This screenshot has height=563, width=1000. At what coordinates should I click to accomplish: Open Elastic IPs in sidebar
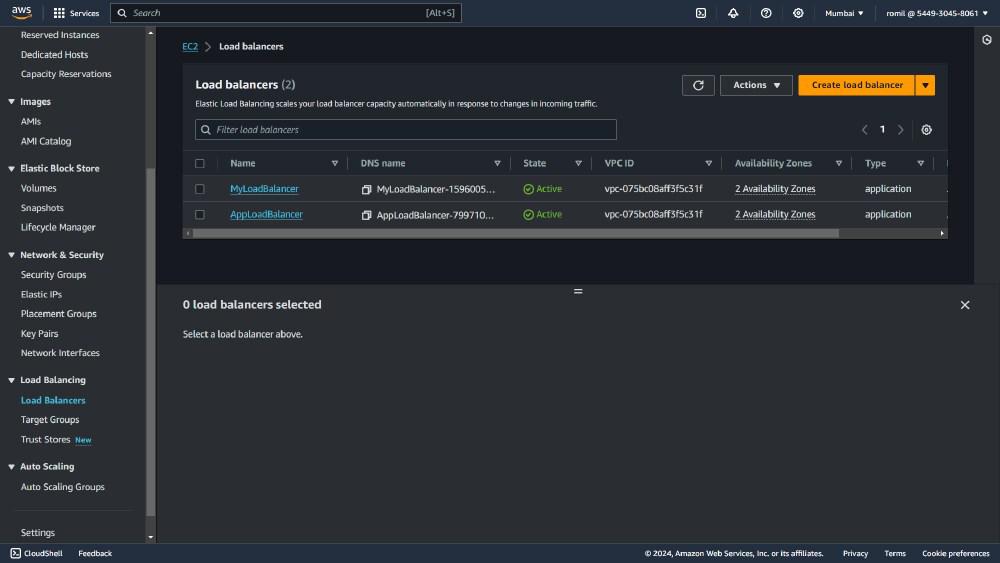(41, 295)
